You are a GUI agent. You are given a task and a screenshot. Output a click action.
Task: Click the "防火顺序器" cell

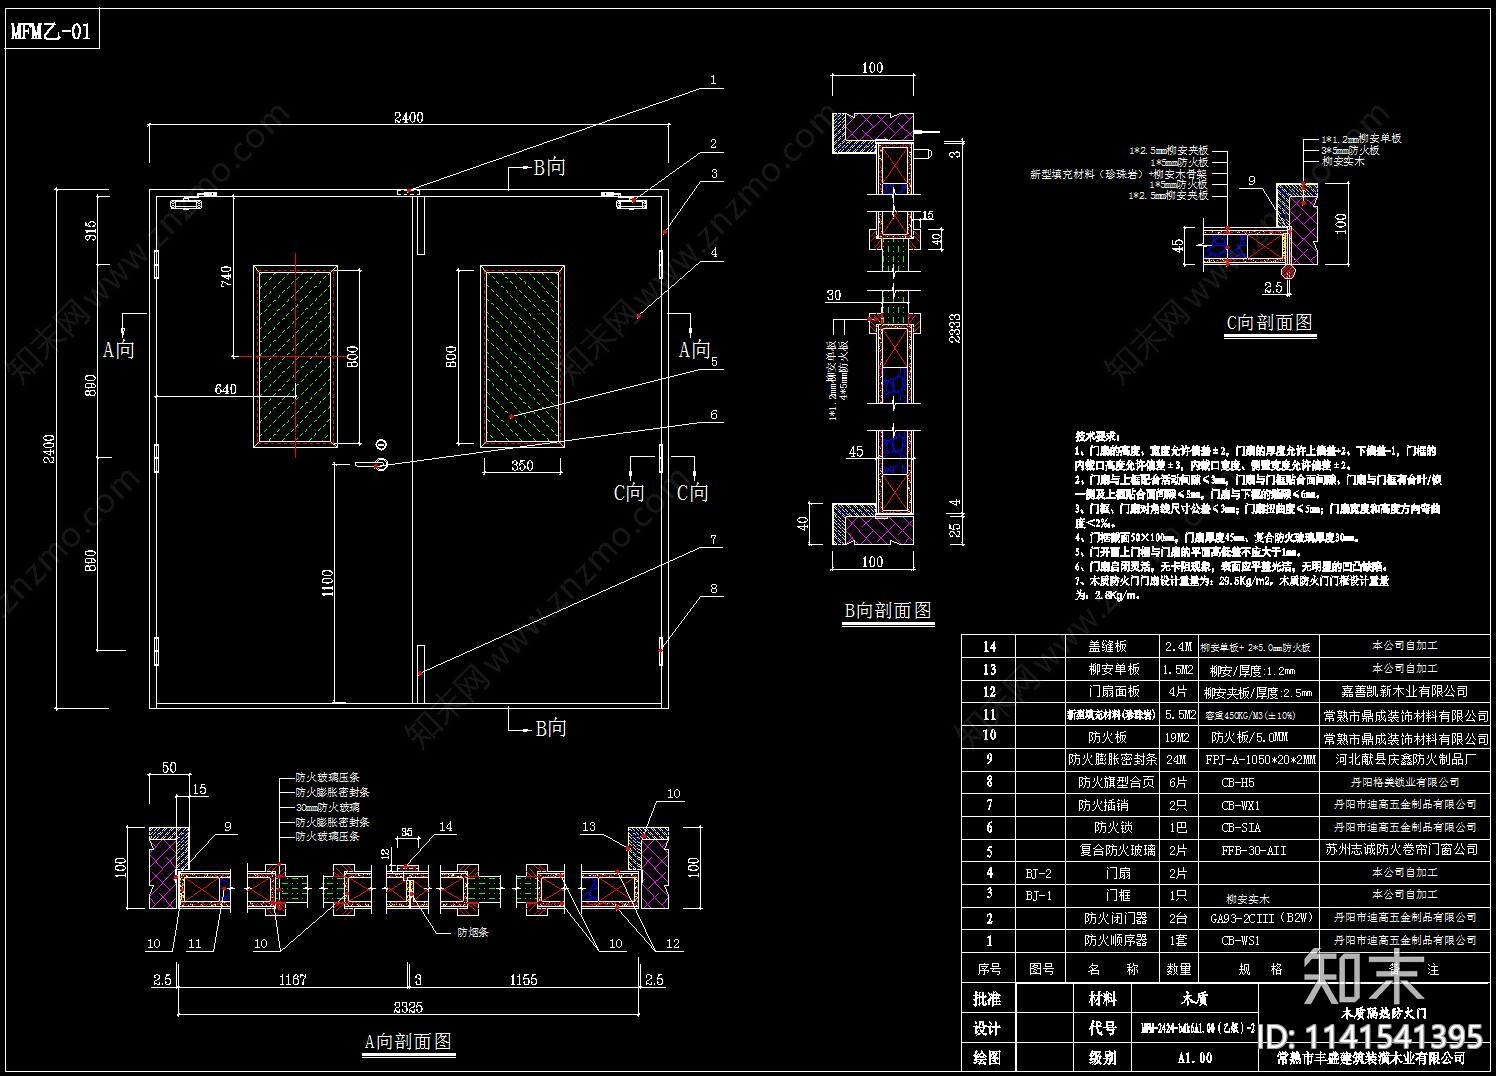pos(1115,941)
